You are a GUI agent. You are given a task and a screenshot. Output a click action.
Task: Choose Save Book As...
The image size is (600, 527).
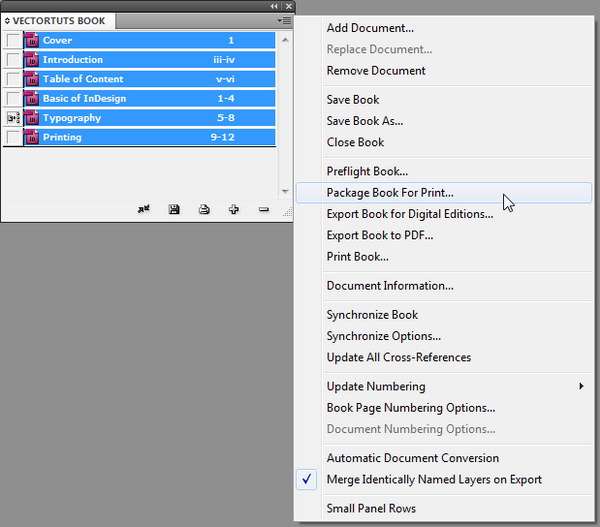pyautogui.click(x=365, y=121)
